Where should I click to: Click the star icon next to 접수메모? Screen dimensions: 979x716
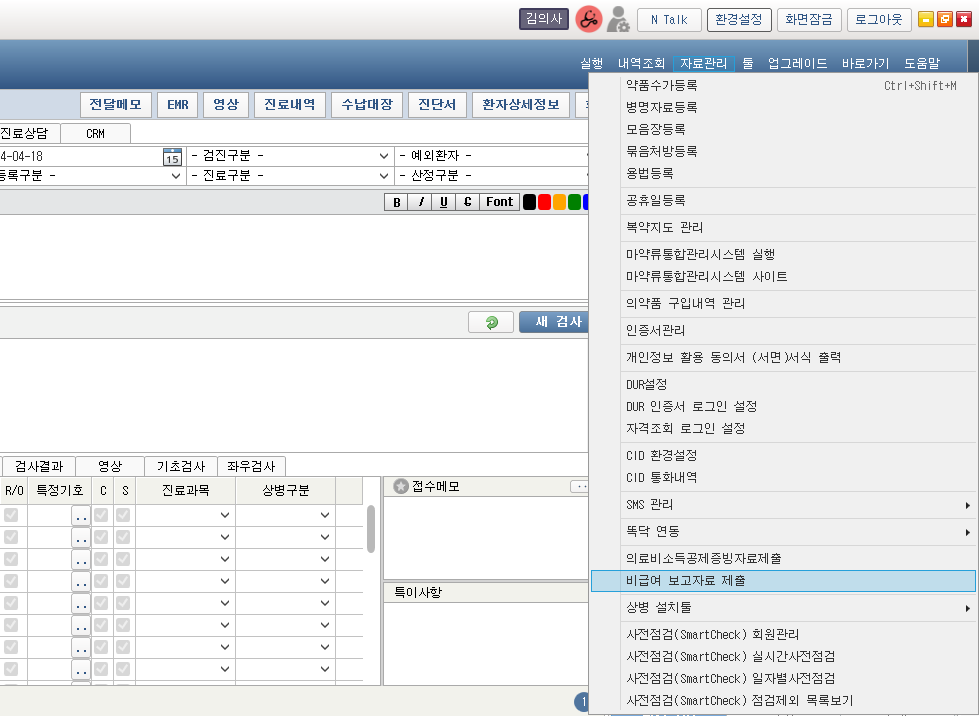[x=401, y=487]
